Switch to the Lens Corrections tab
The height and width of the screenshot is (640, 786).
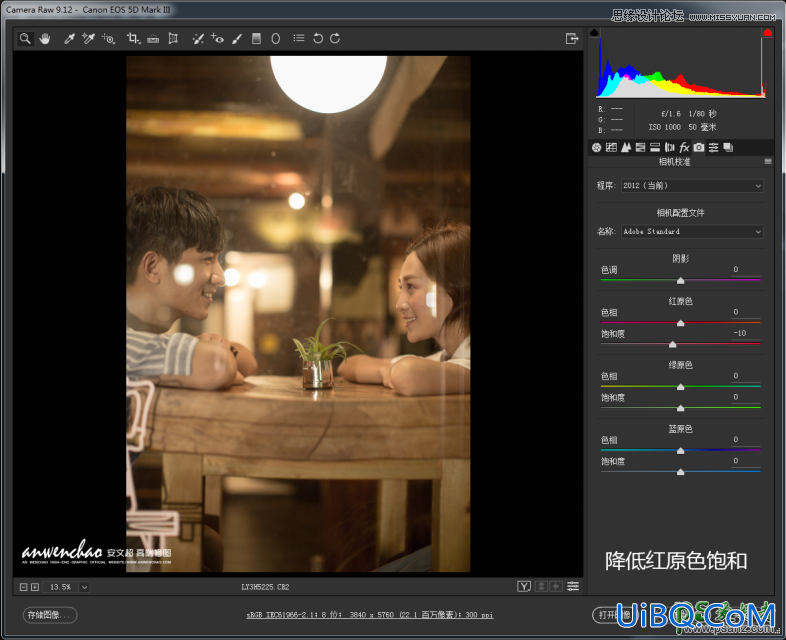[670, 147]
